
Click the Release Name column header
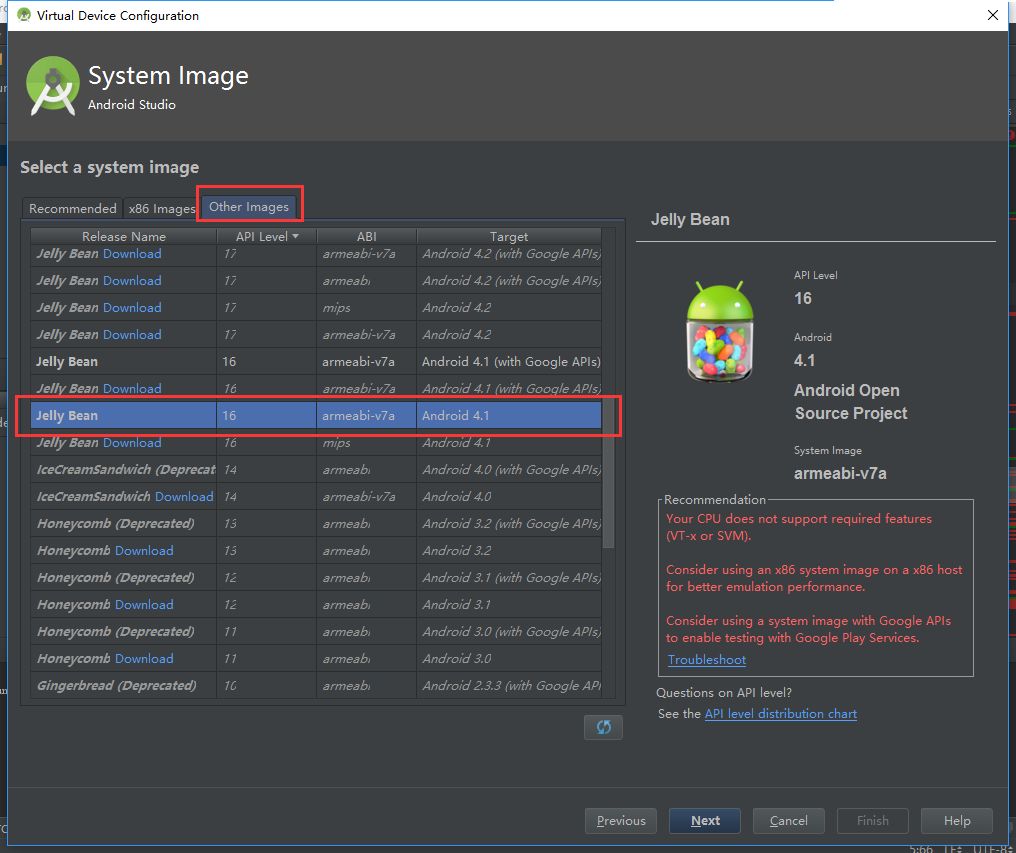tap(124, 237)
